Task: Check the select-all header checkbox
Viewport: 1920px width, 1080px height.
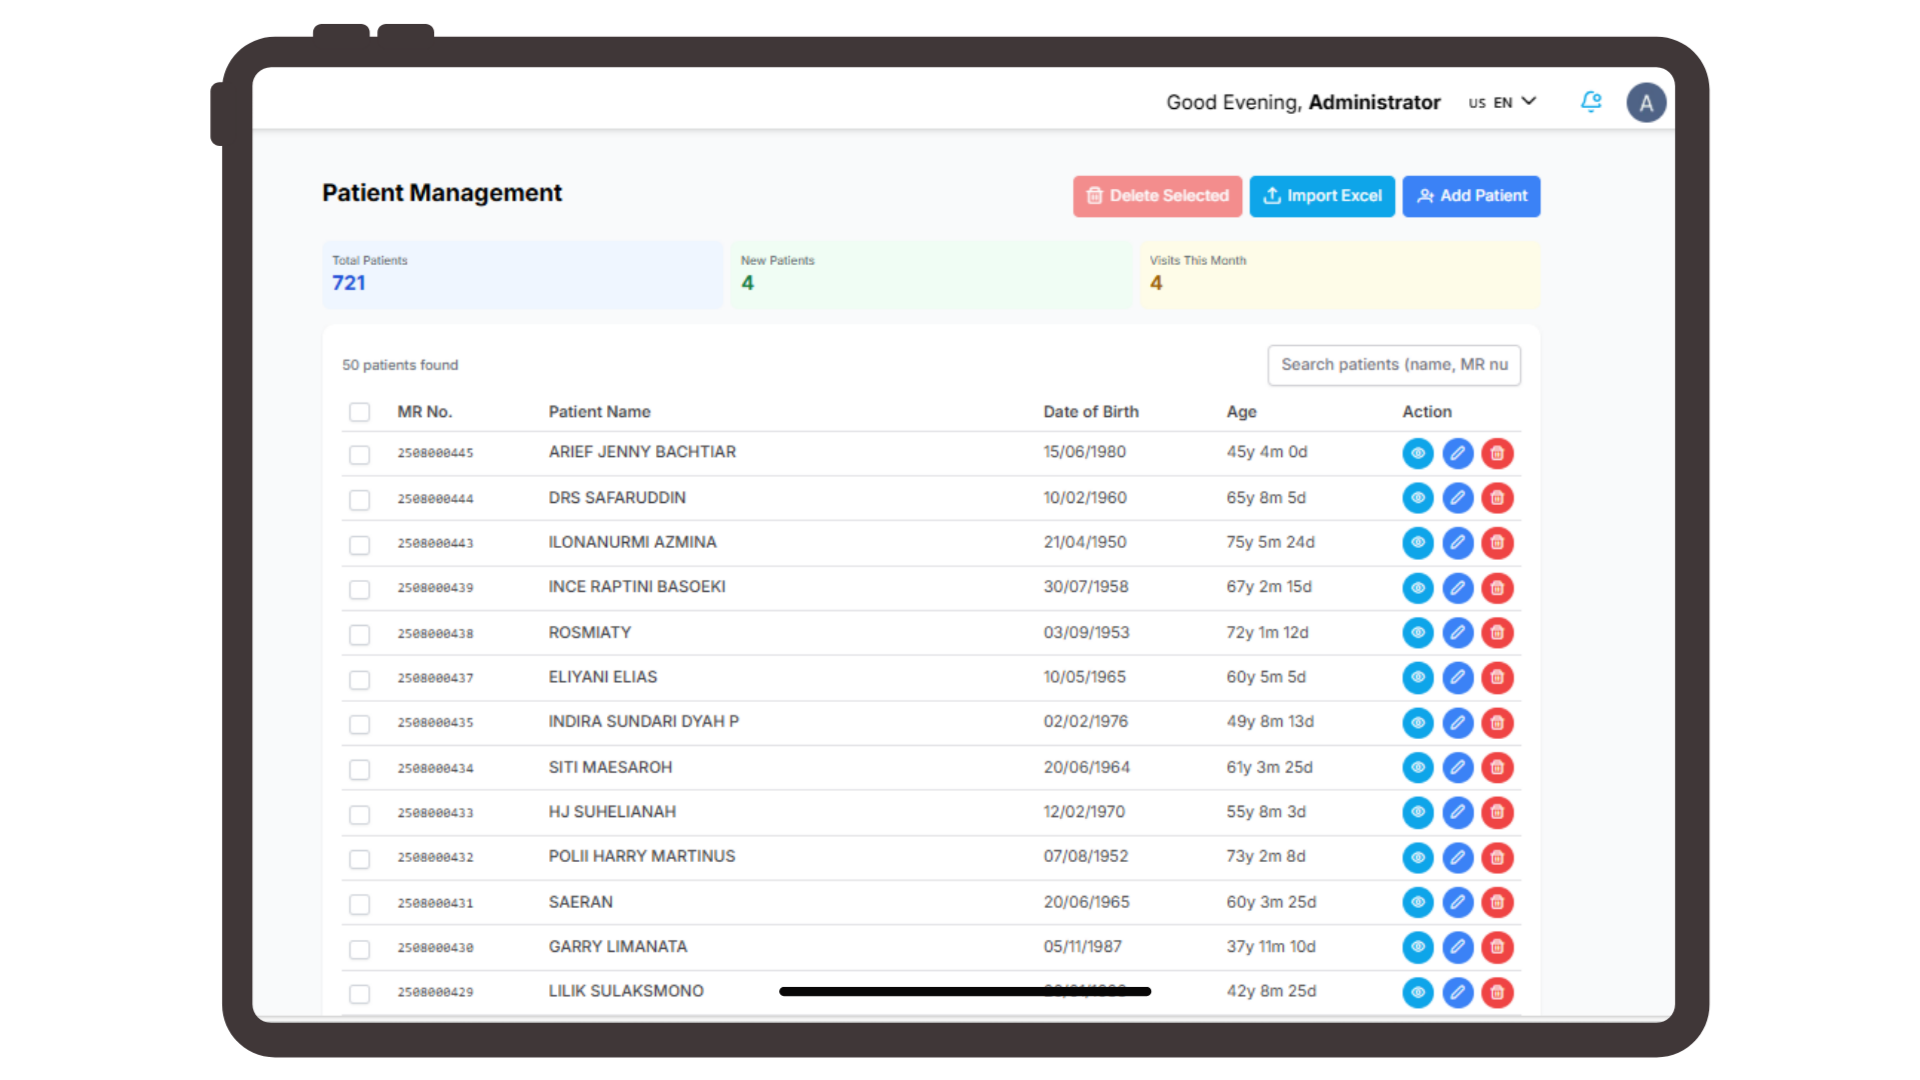Action: click(x=360, y=412)
